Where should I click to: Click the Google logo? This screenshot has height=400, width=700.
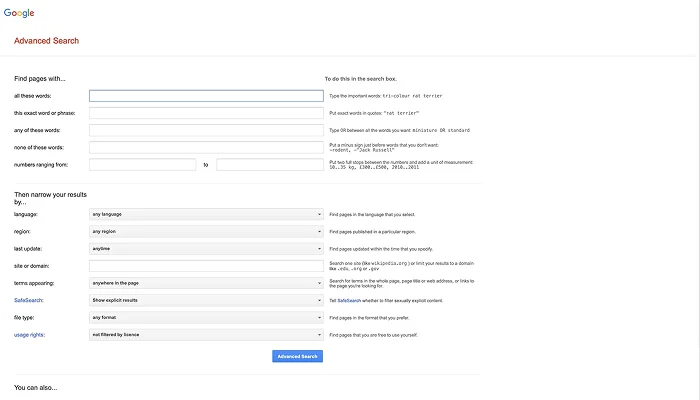[x=18, y=12]
